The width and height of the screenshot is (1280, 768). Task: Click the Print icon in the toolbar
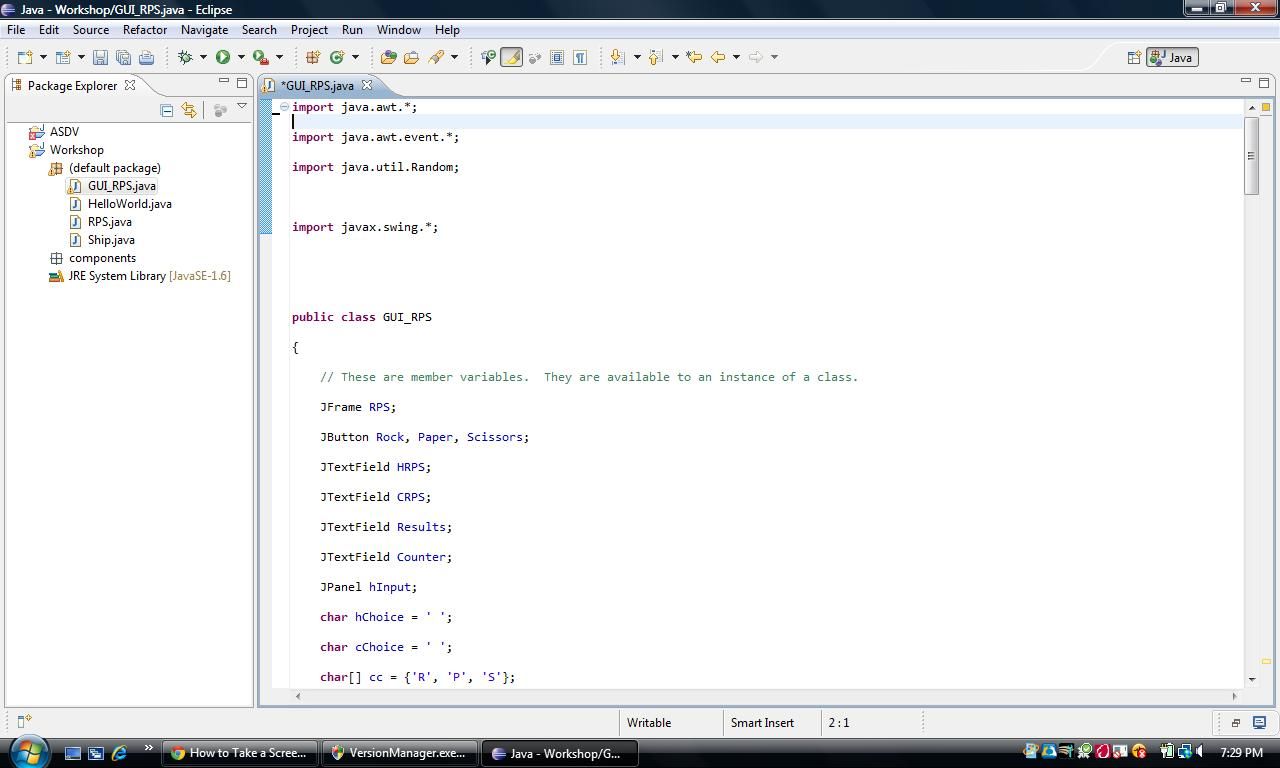146,58
